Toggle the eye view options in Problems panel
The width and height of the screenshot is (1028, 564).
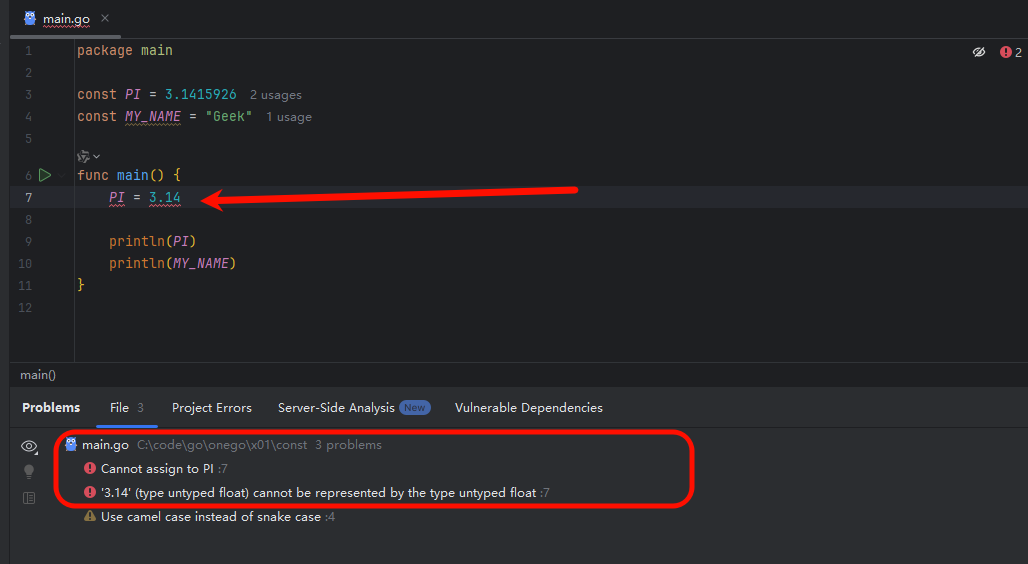coord(29,446)
